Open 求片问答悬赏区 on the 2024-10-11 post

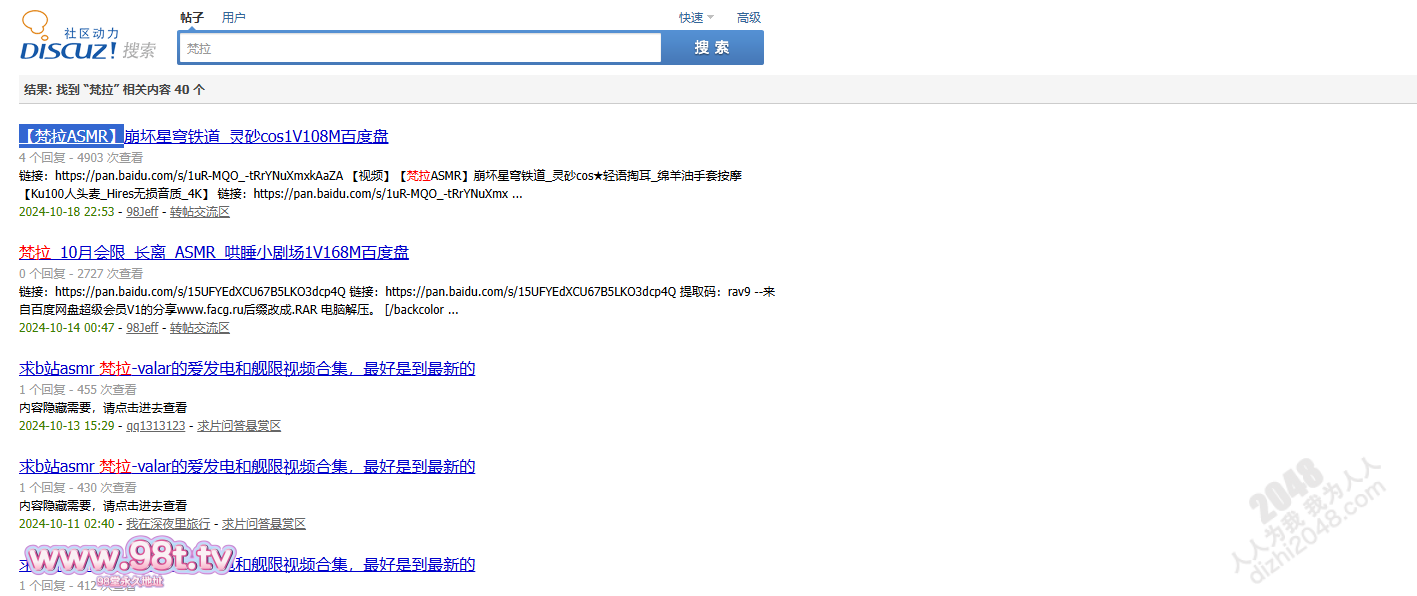pyautogui.click(x=263, y=524)
